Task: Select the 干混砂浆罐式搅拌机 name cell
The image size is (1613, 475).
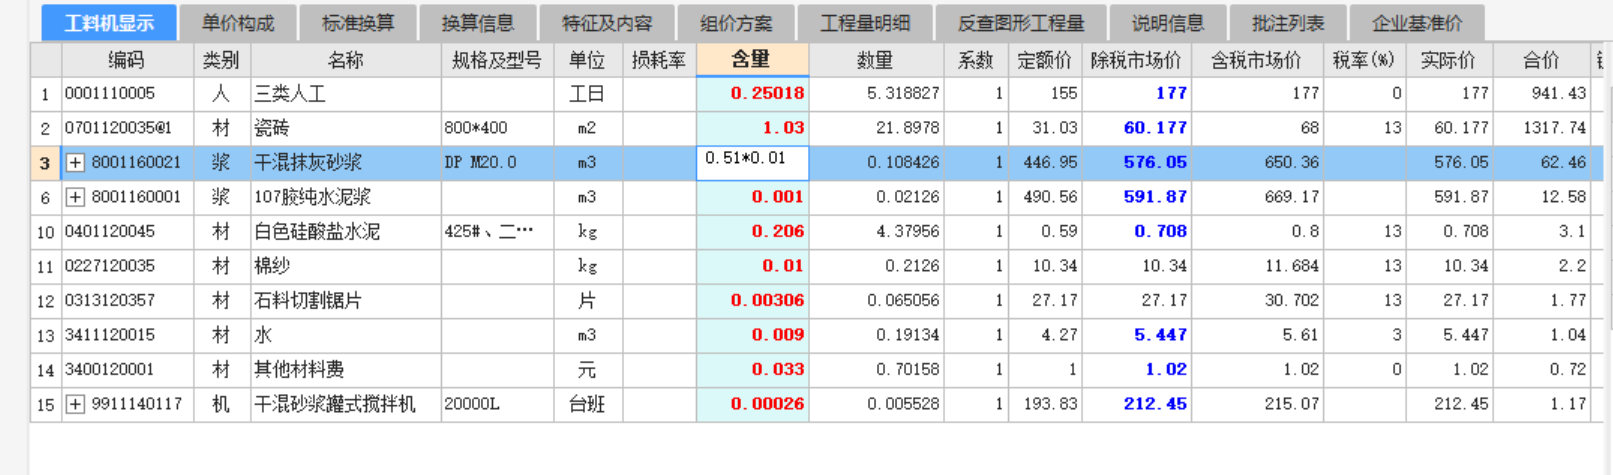Action: pyautogui.click(x=345, y=404)
